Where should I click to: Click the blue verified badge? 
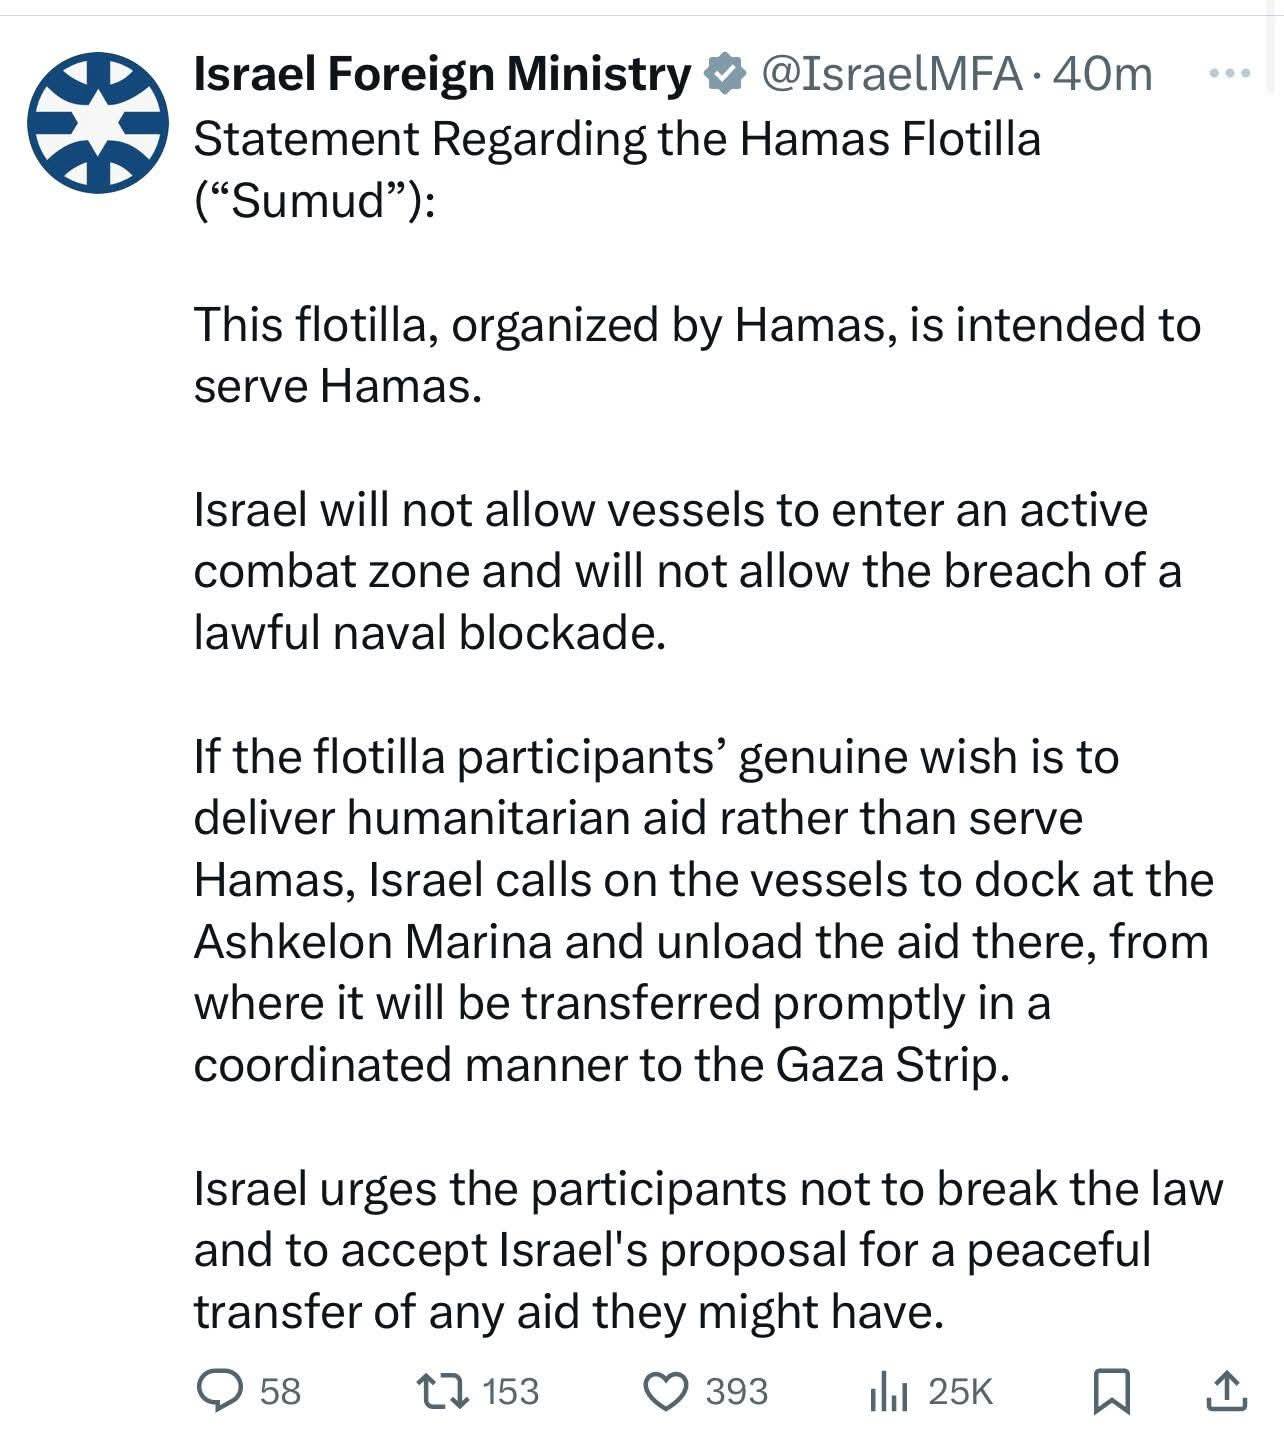tap(724, 74)
